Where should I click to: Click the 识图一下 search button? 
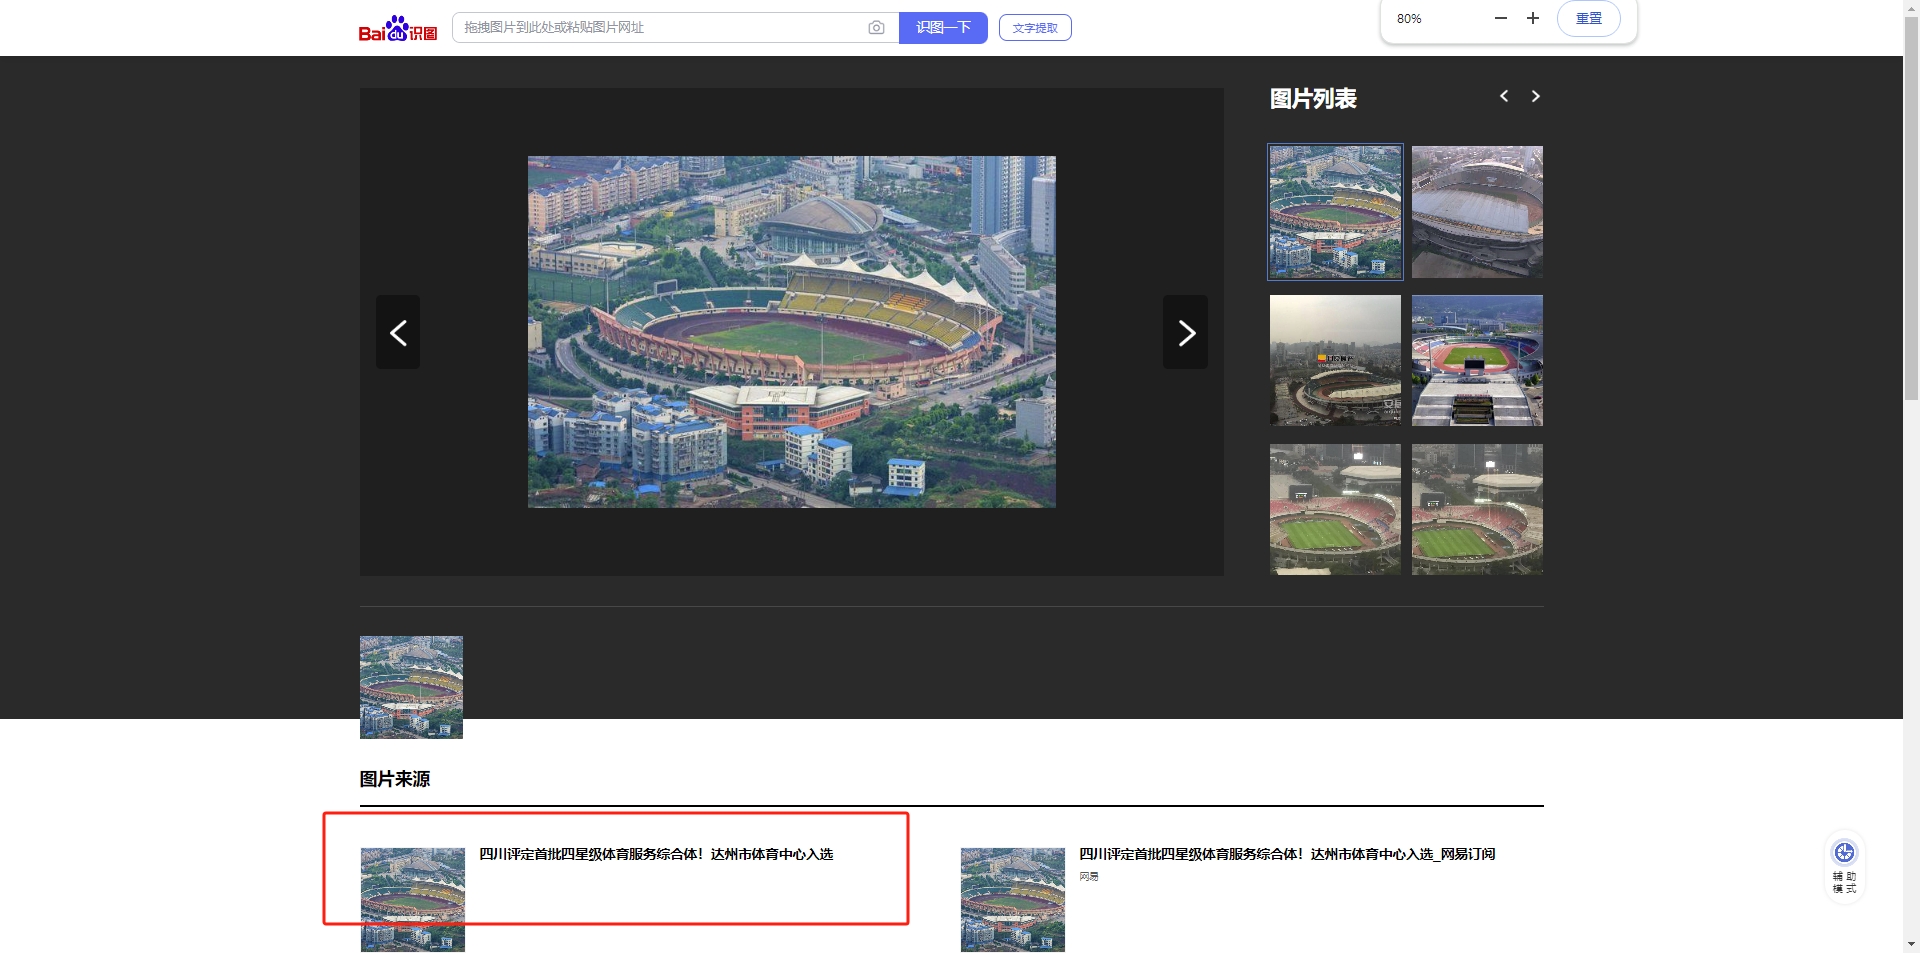(x=942, y=28)
